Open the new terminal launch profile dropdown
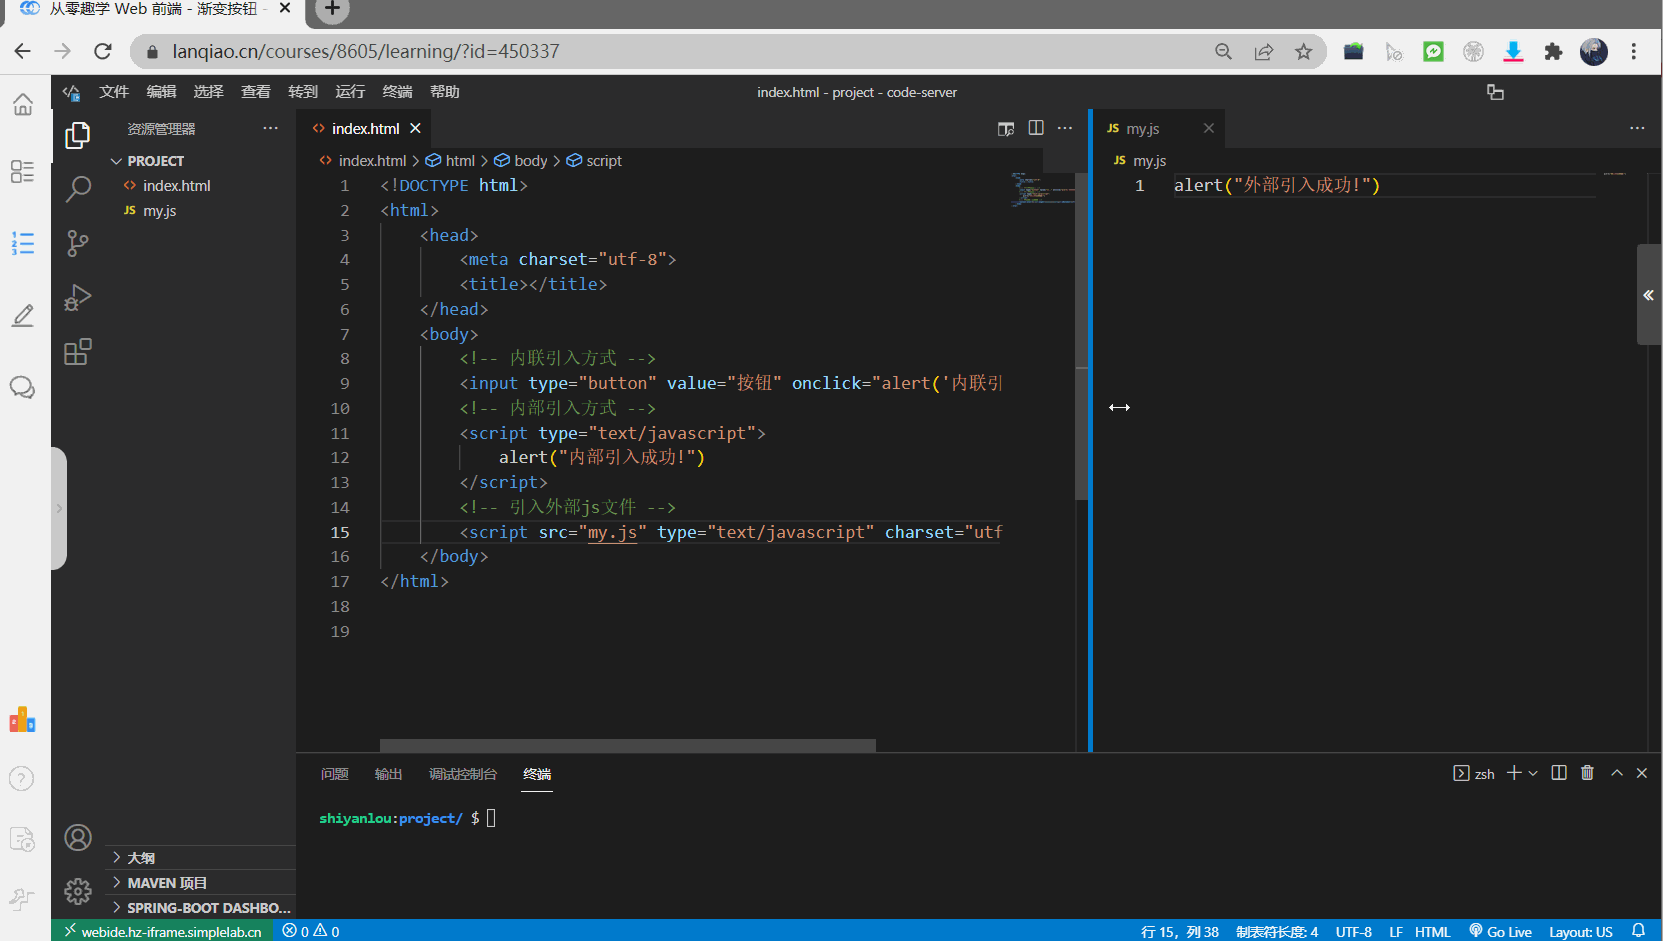Viewport: 1663px width, 941px height. [1533, 773]
